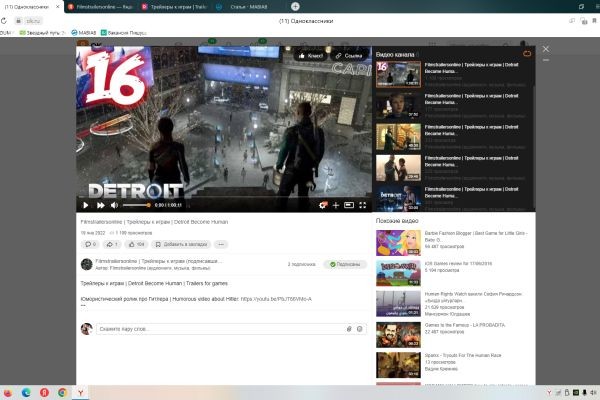The width and height of the screenshot is (600, 400).
Task: Minimize the video player overlay
Action: 546,60
